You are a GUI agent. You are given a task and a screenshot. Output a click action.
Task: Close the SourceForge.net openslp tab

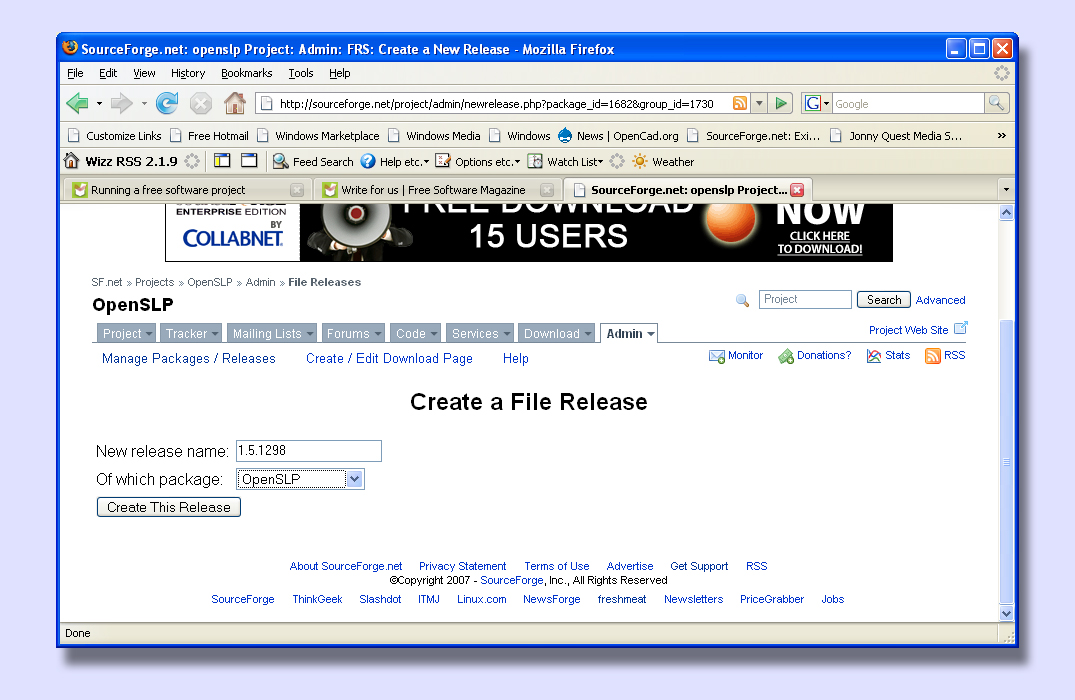[797, 190]
